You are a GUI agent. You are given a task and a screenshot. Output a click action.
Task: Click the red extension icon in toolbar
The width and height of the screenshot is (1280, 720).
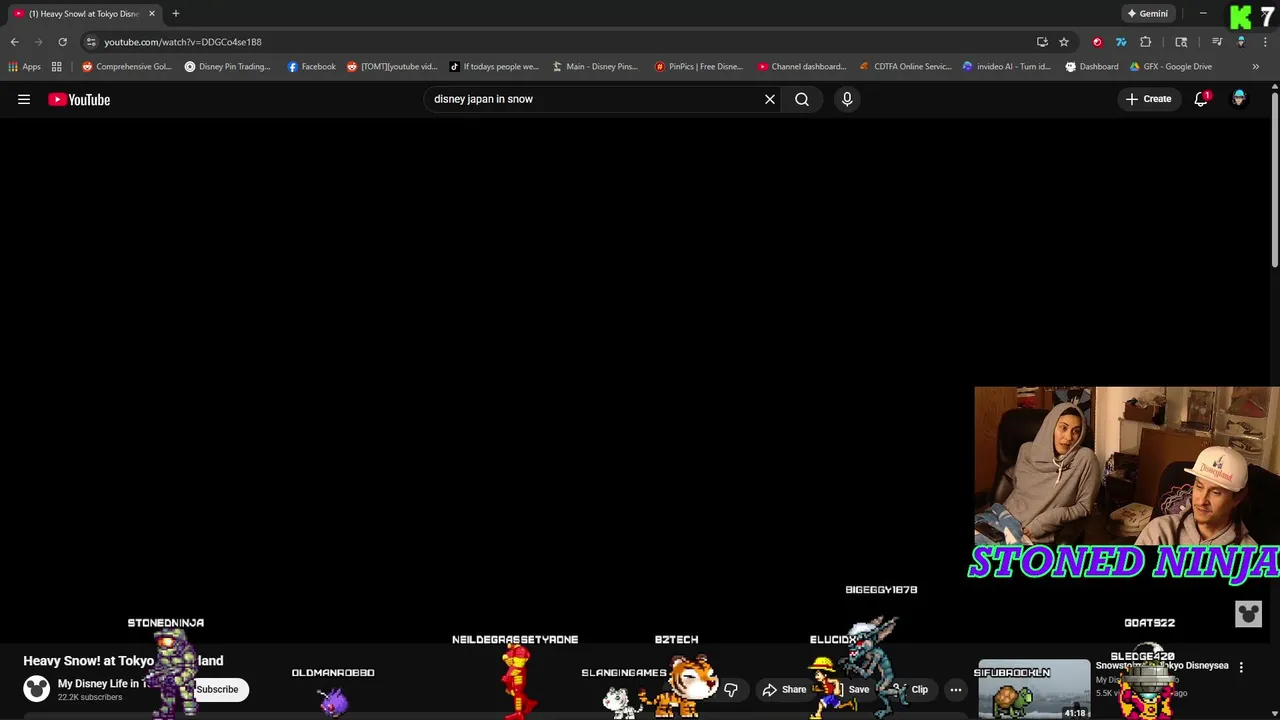pyautogui.click(x=1097, y=42)
